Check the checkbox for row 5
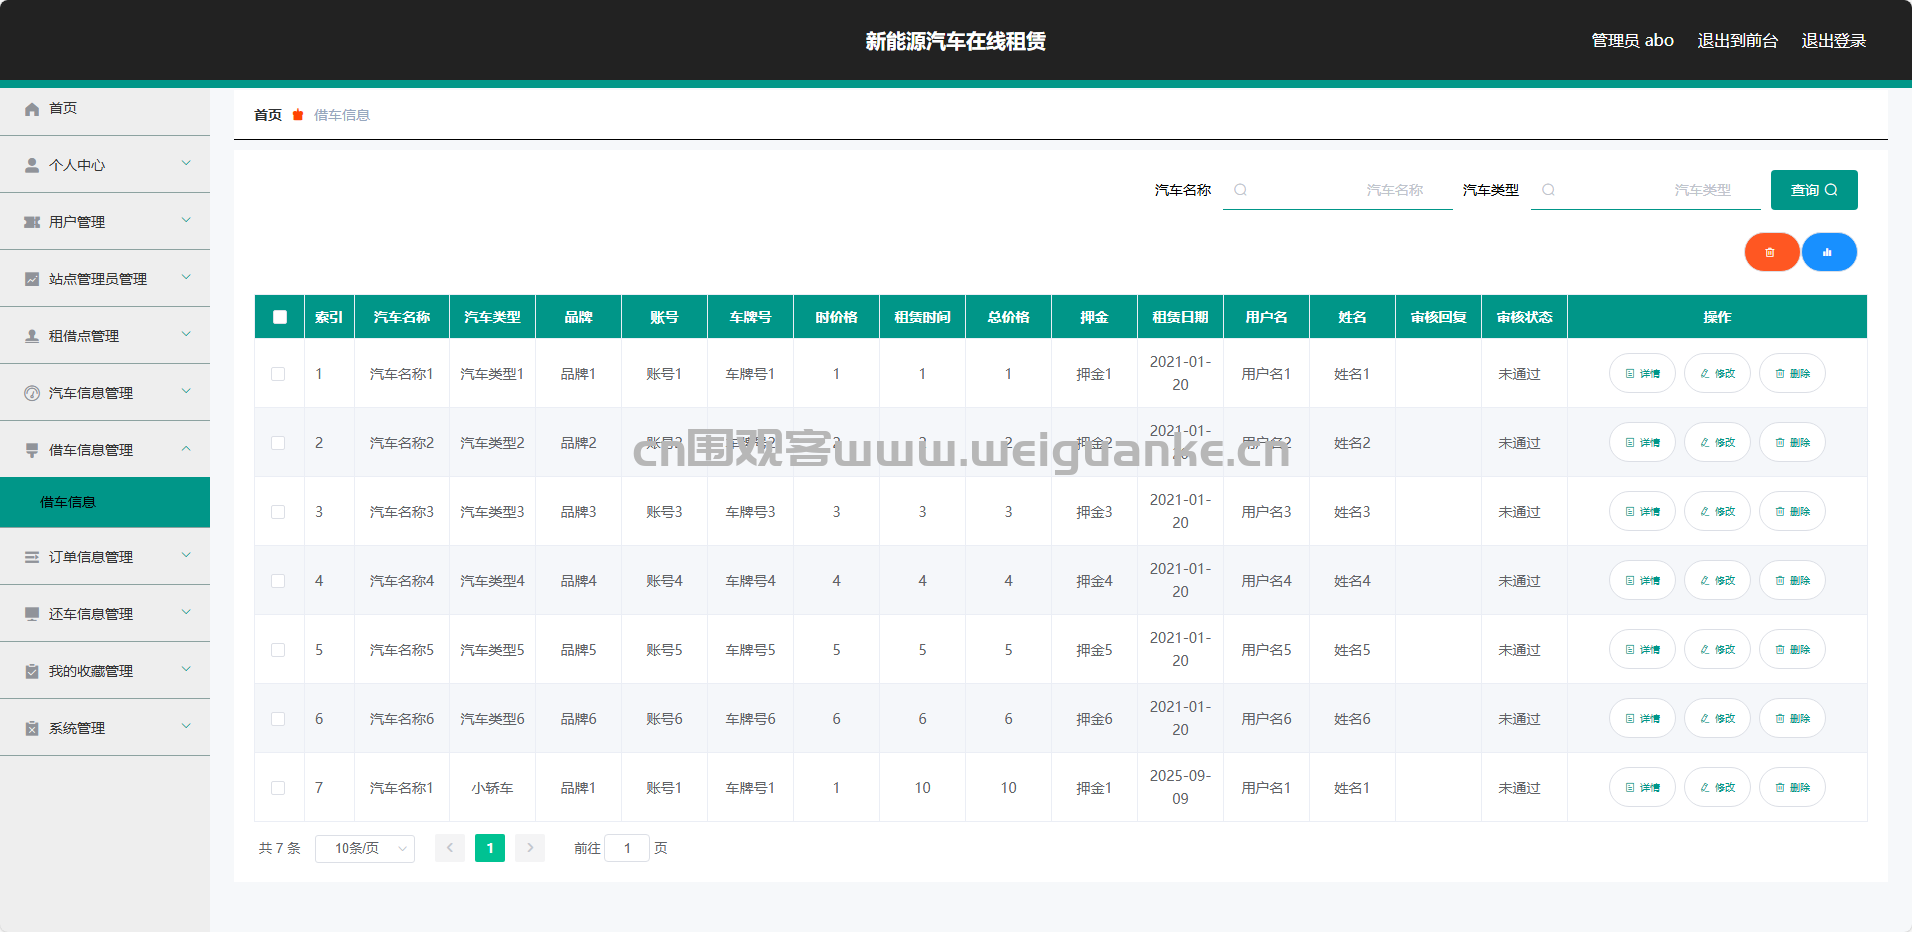This screenshot has height=932, width=1912. click(x=278, y=650)
